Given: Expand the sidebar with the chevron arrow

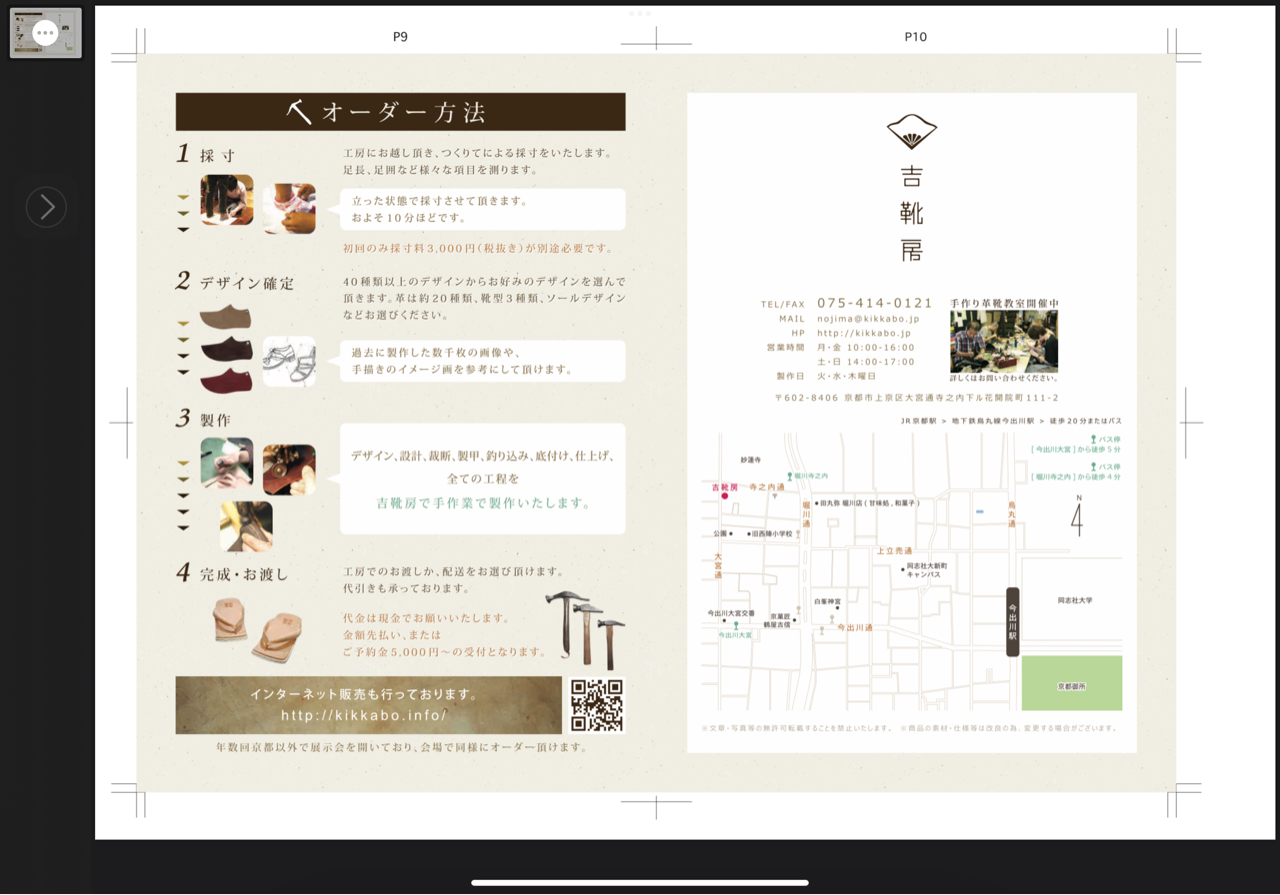Looking at the screenshot, I should [46, 207].
